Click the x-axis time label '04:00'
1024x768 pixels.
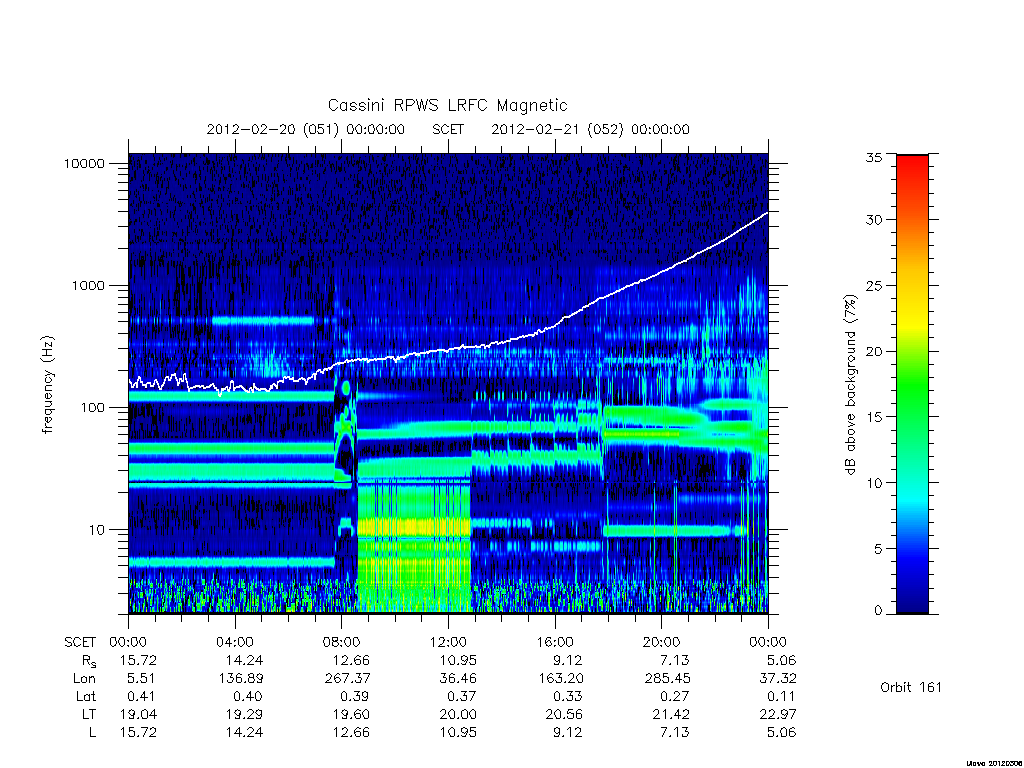click(x=235, y=643)
